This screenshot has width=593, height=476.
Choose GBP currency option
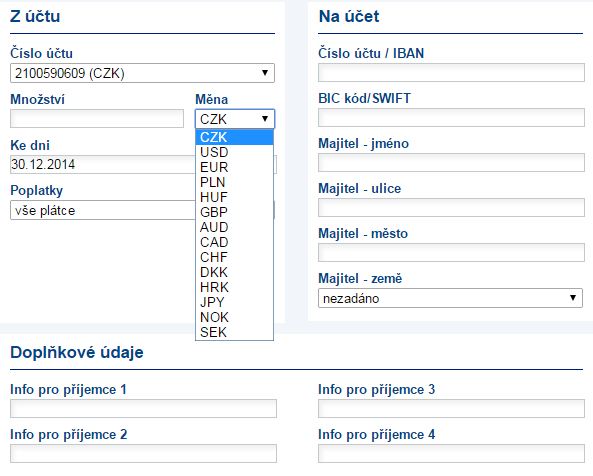pyautogui.click(x=234, y=212)
